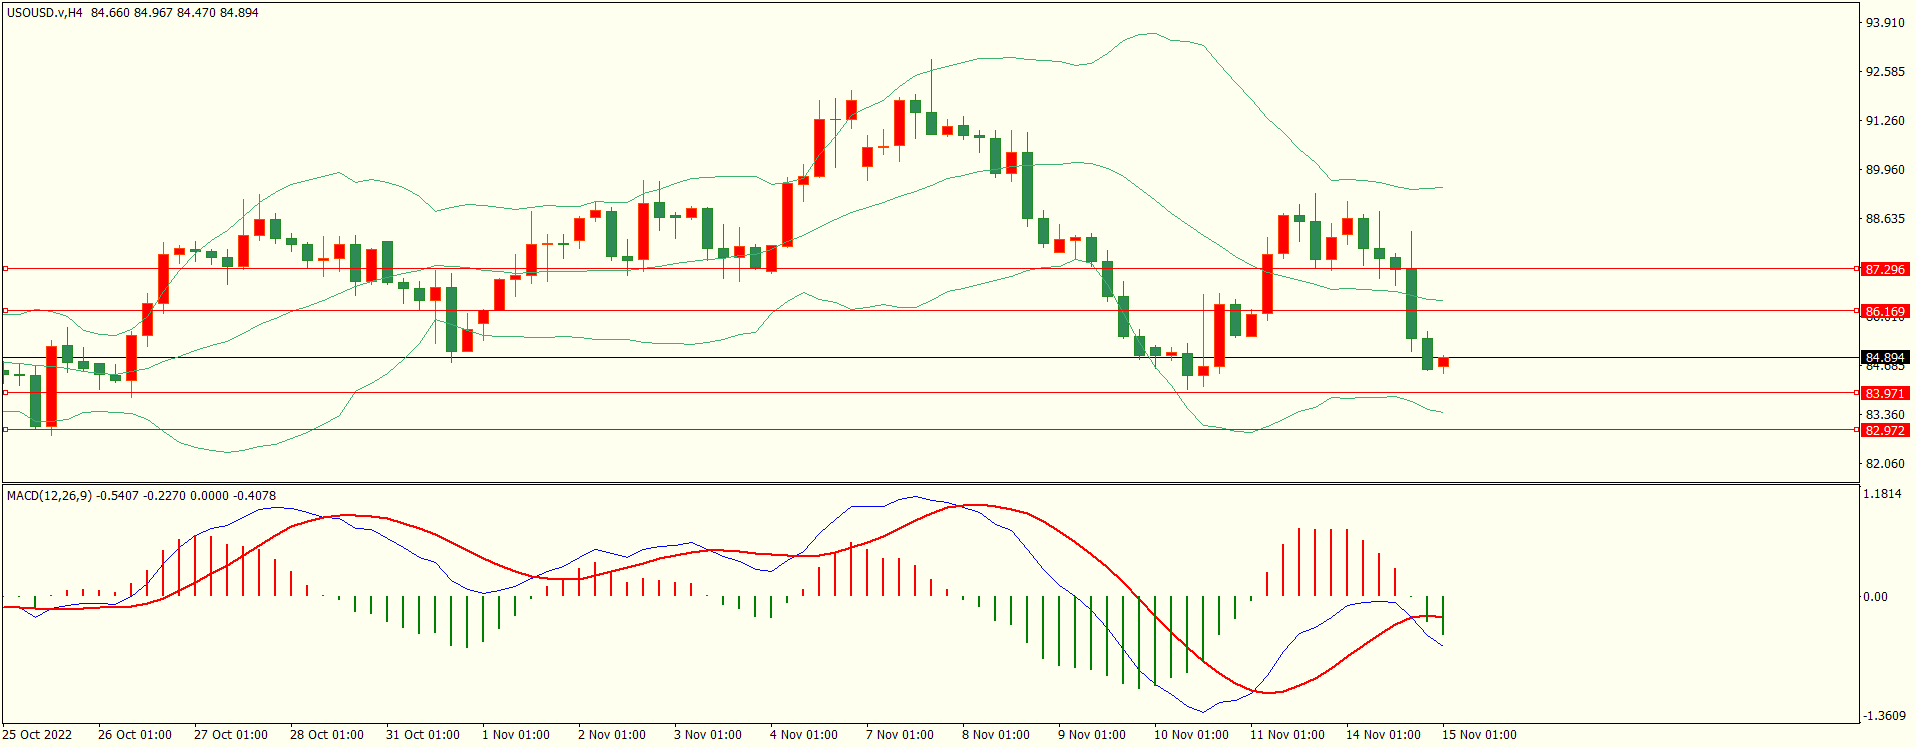1916x747 pixels.
Task: Click the 88.635 price scale value
Action: click(1885, 218)
